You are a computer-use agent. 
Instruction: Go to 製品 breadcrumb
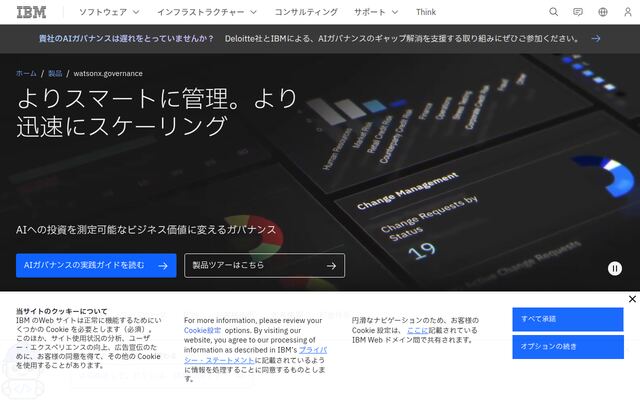(x=55, y=73)
